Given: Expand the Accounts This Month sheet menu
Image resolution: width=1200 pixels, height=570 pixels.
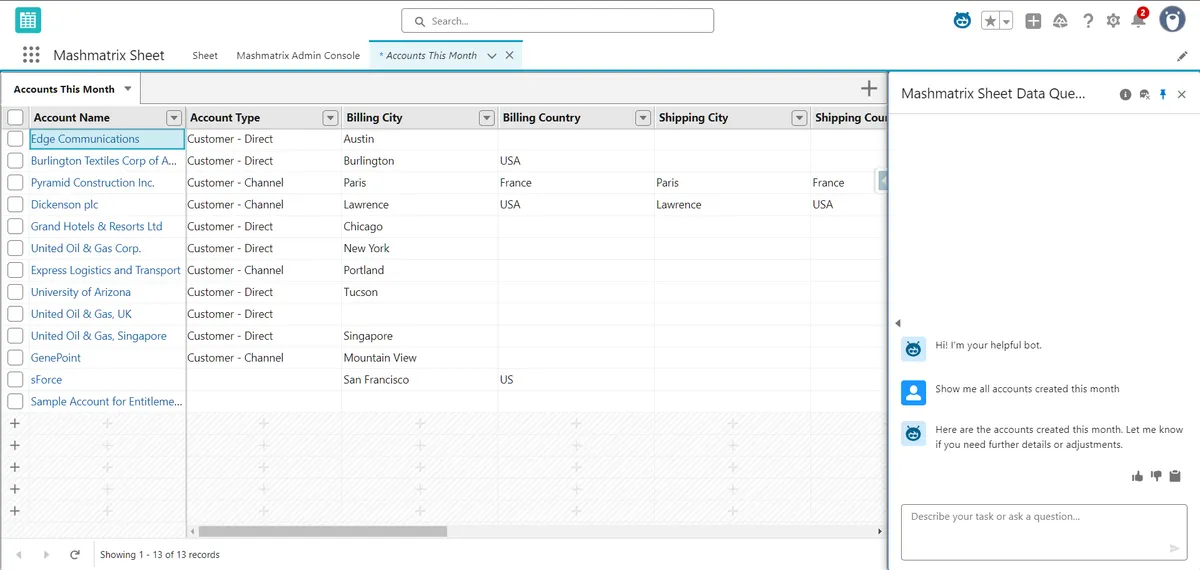Looking at the screenshot, I should 127,89.
